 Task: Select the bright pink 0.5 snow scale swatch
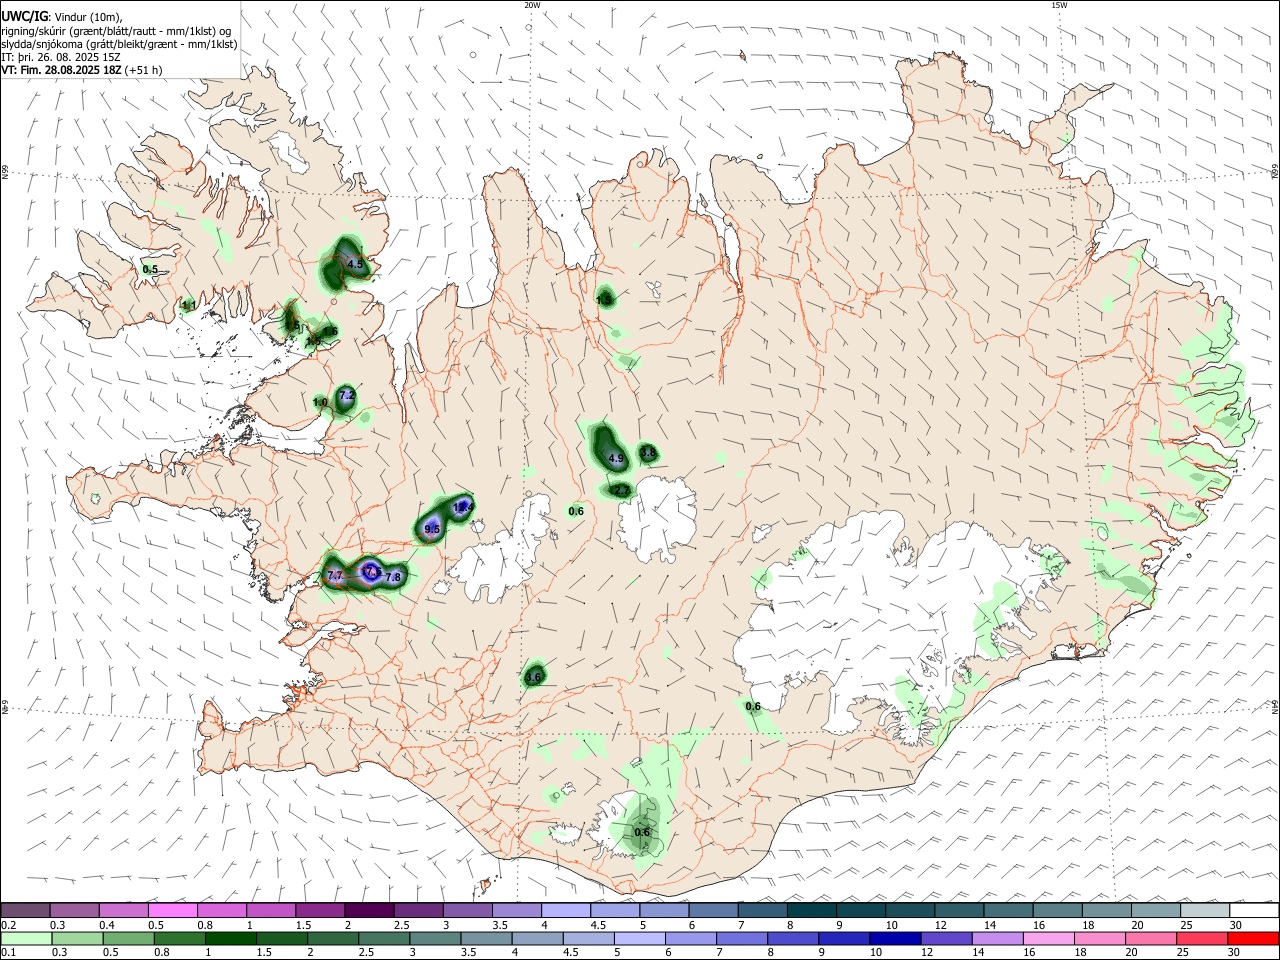click(x=172, y=911)
